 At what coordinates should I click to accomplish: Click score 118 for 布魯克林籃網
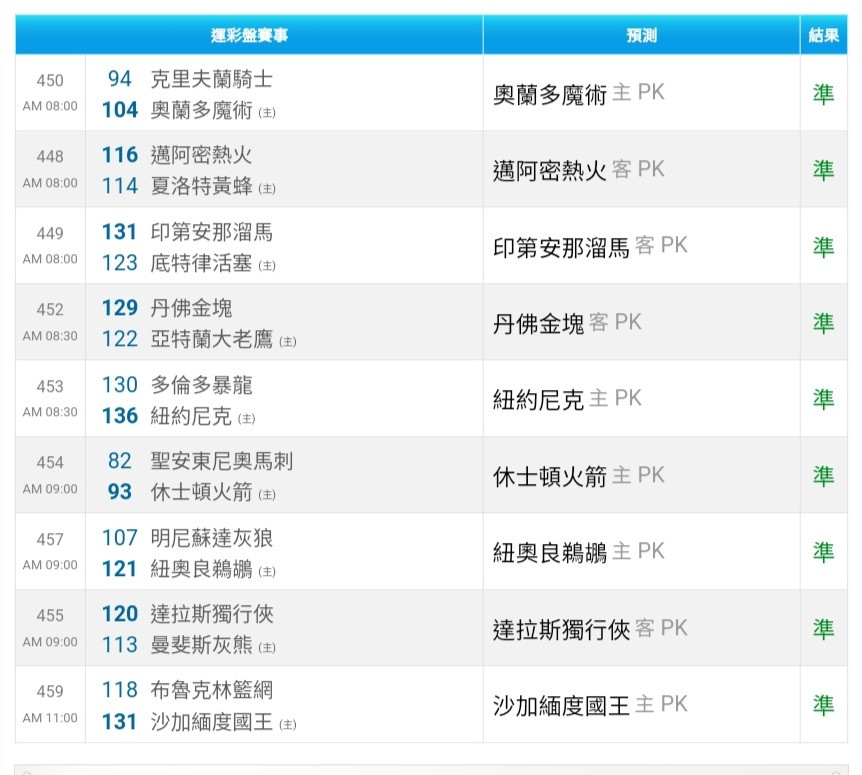coord(120,690)
